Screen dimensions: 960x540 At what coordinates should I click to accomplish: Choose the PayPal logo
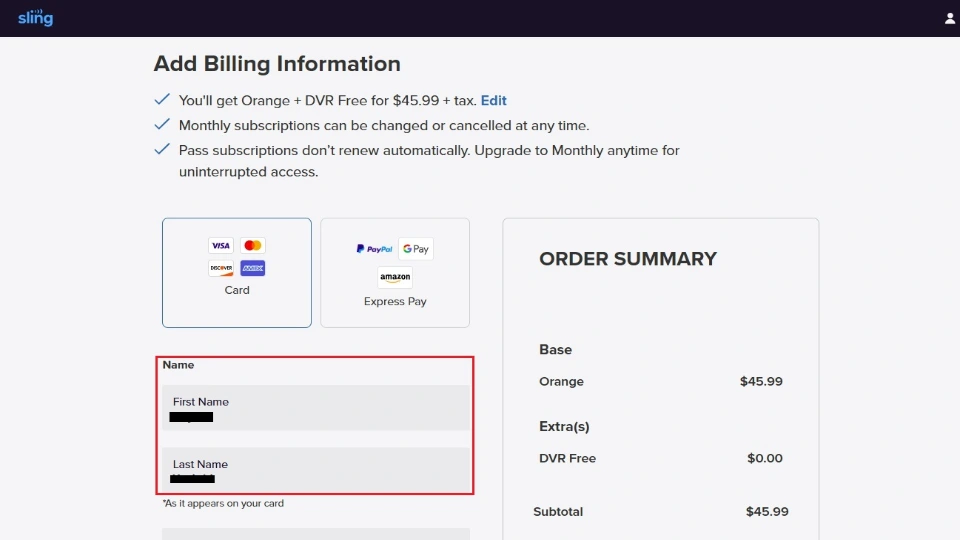coord(375,249)
